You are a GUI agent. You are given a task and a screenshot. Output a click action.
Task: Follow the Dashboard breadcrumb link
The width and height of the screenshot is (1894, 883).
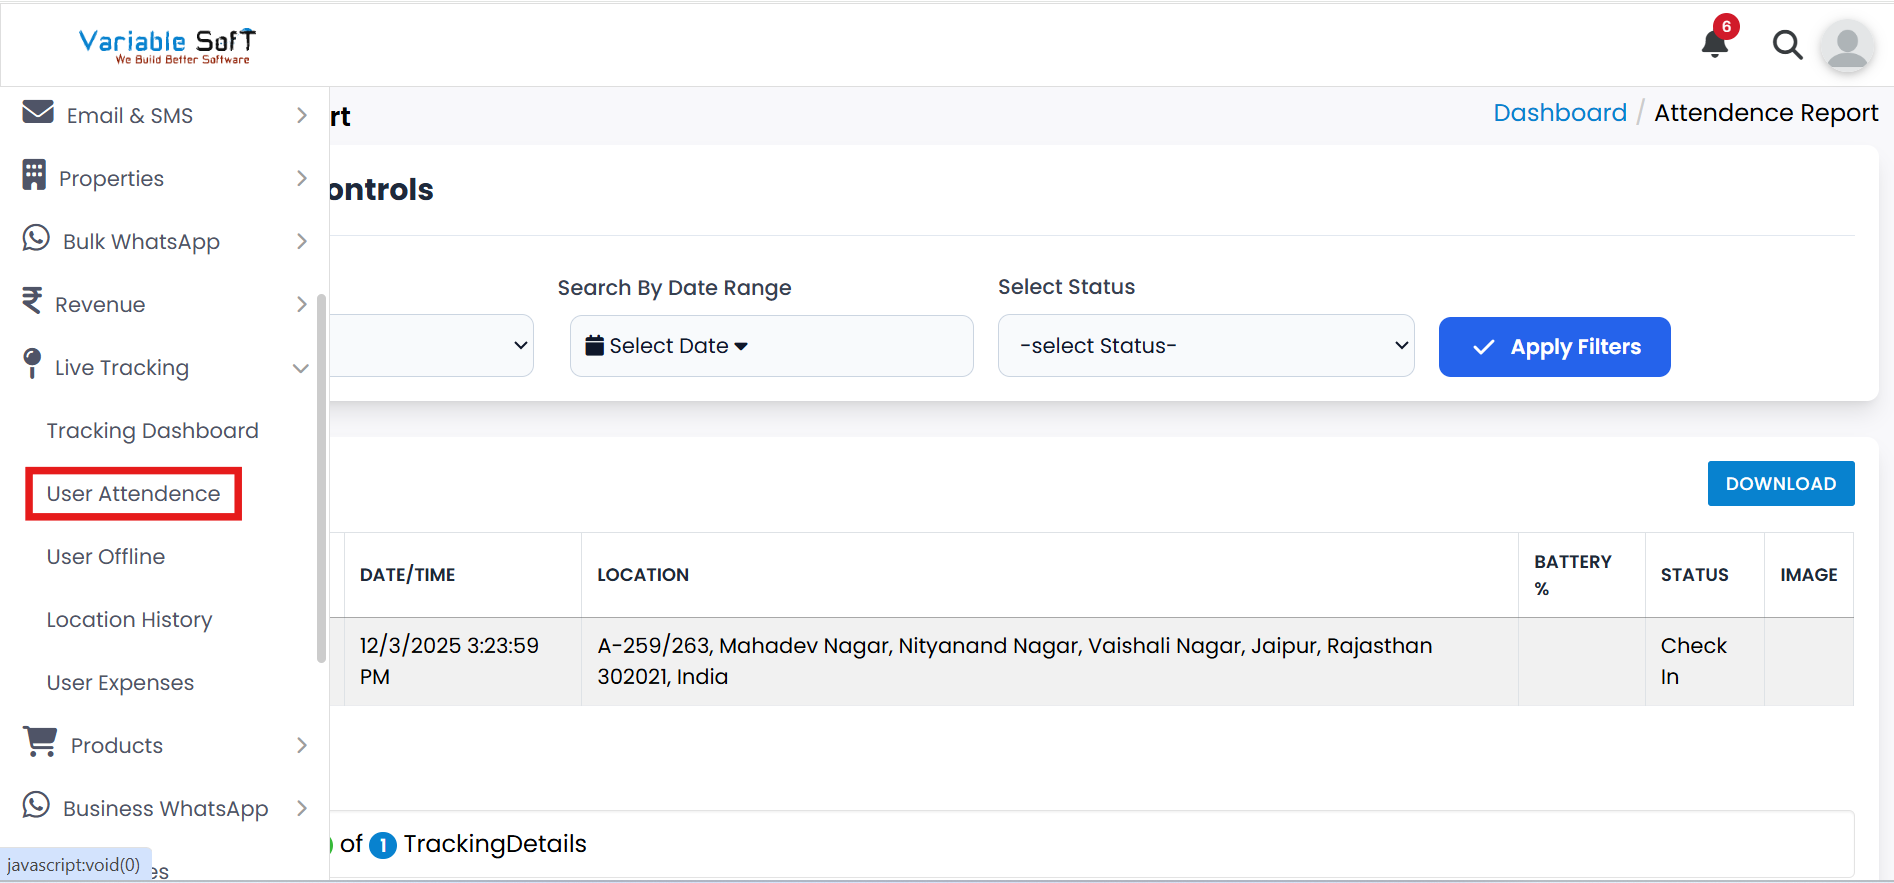click(x=1559, y=113)
